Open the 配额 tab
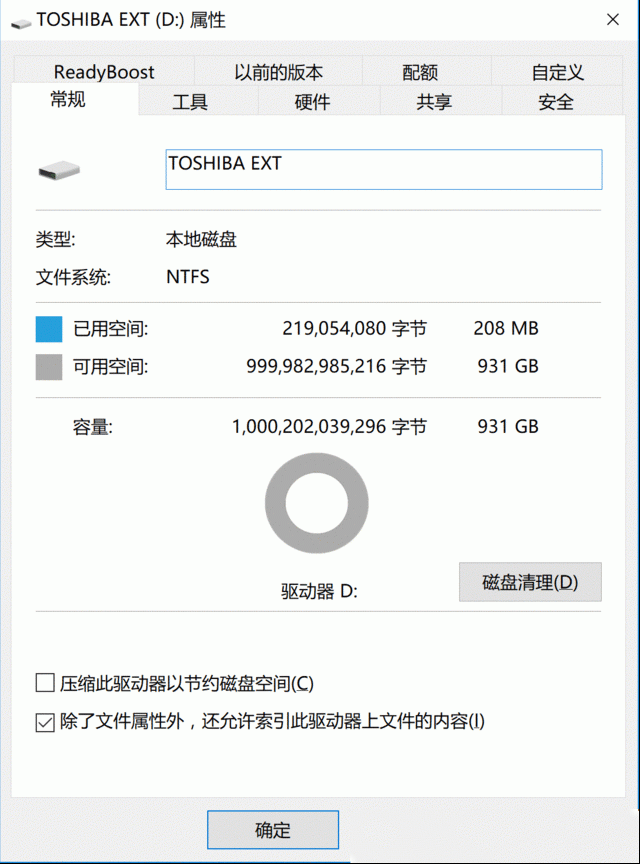Viewport: 640px width, 864px height. [x=420, y=71]
